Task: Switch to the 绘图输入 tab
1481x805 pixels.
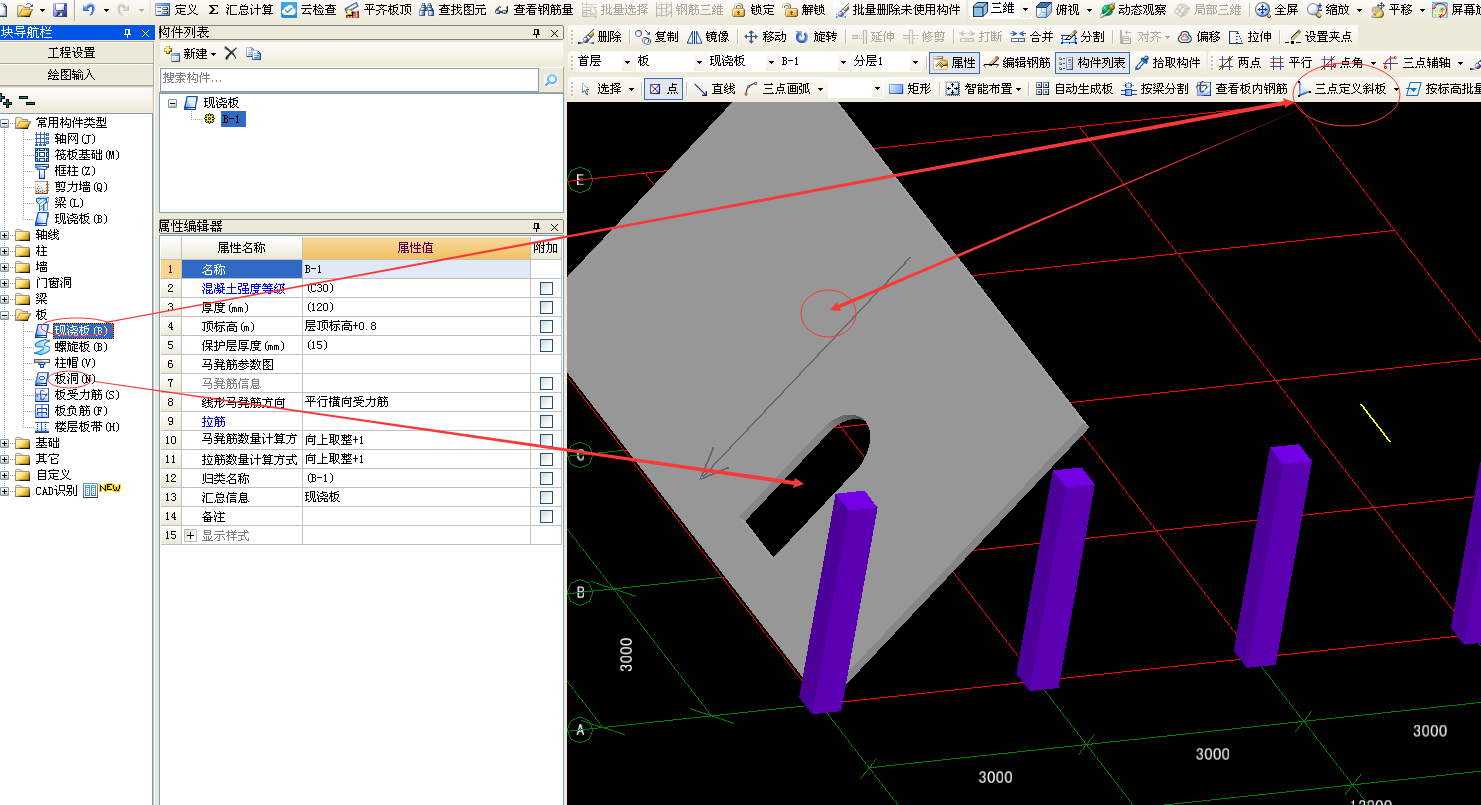Action: [x=72, y=74]
